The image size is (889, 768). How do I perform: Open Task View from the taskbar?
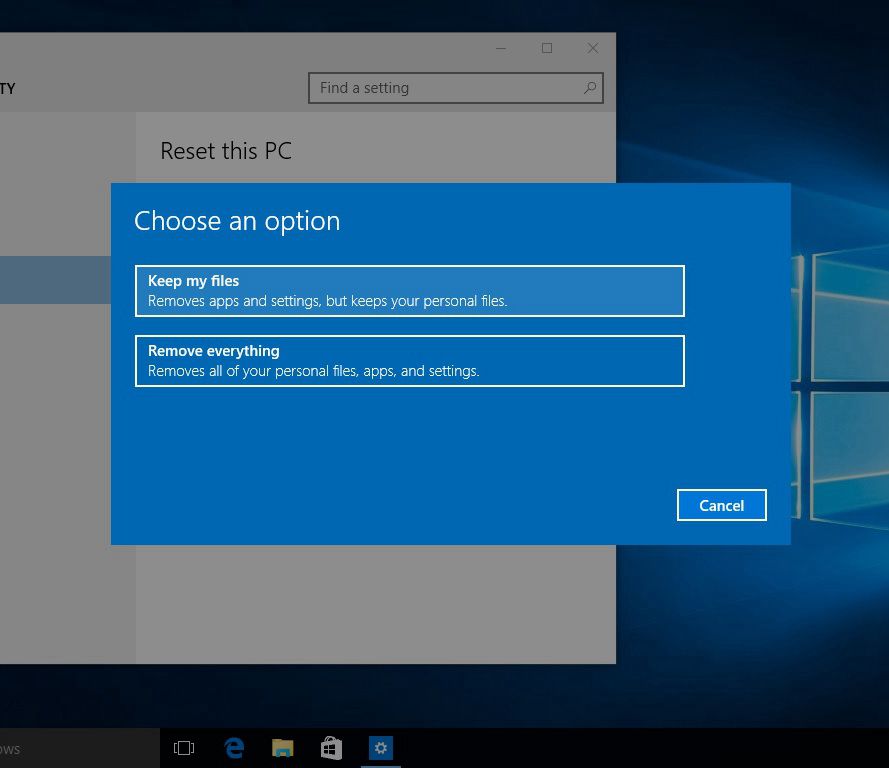pyautogui.click(x=184, y=747)
